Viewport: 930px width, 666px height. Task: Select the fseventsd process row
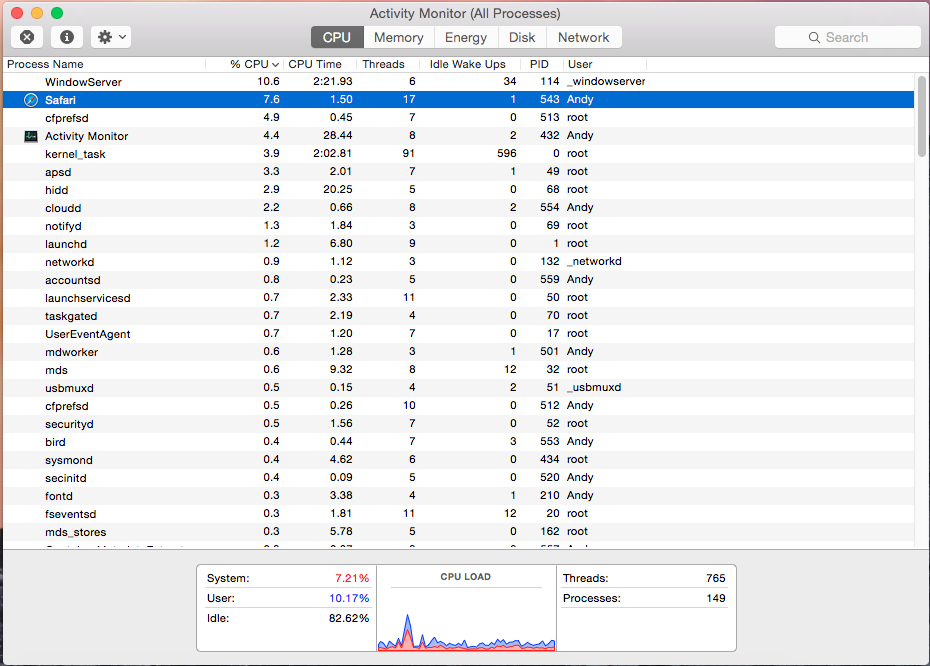coord(458,514)
